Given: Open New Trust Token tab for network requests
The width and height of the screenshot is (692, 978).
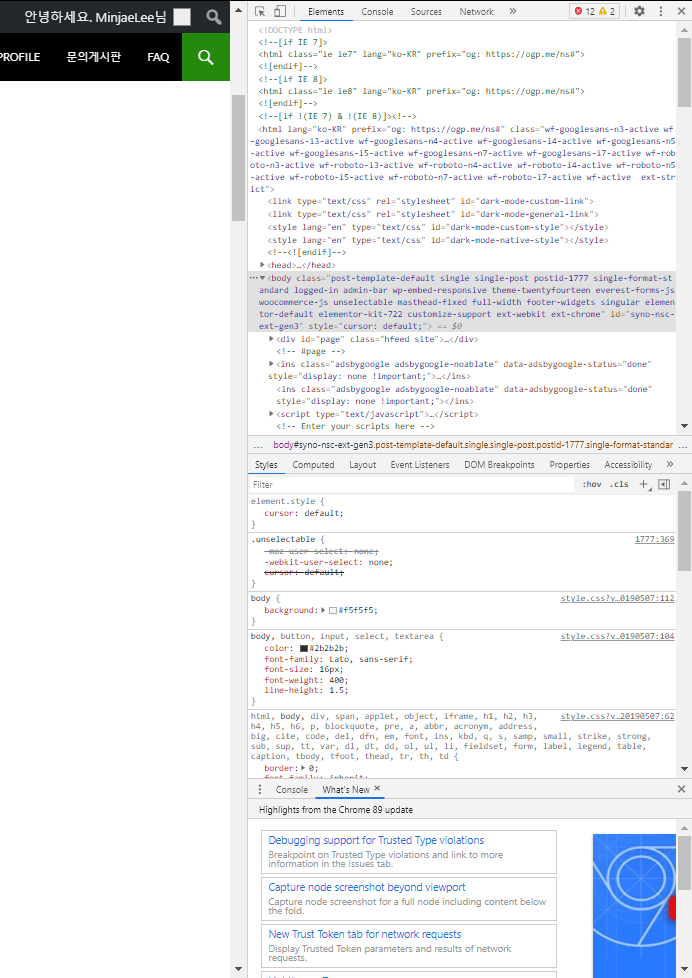Looking at the screenshot, I should [409, 946].
